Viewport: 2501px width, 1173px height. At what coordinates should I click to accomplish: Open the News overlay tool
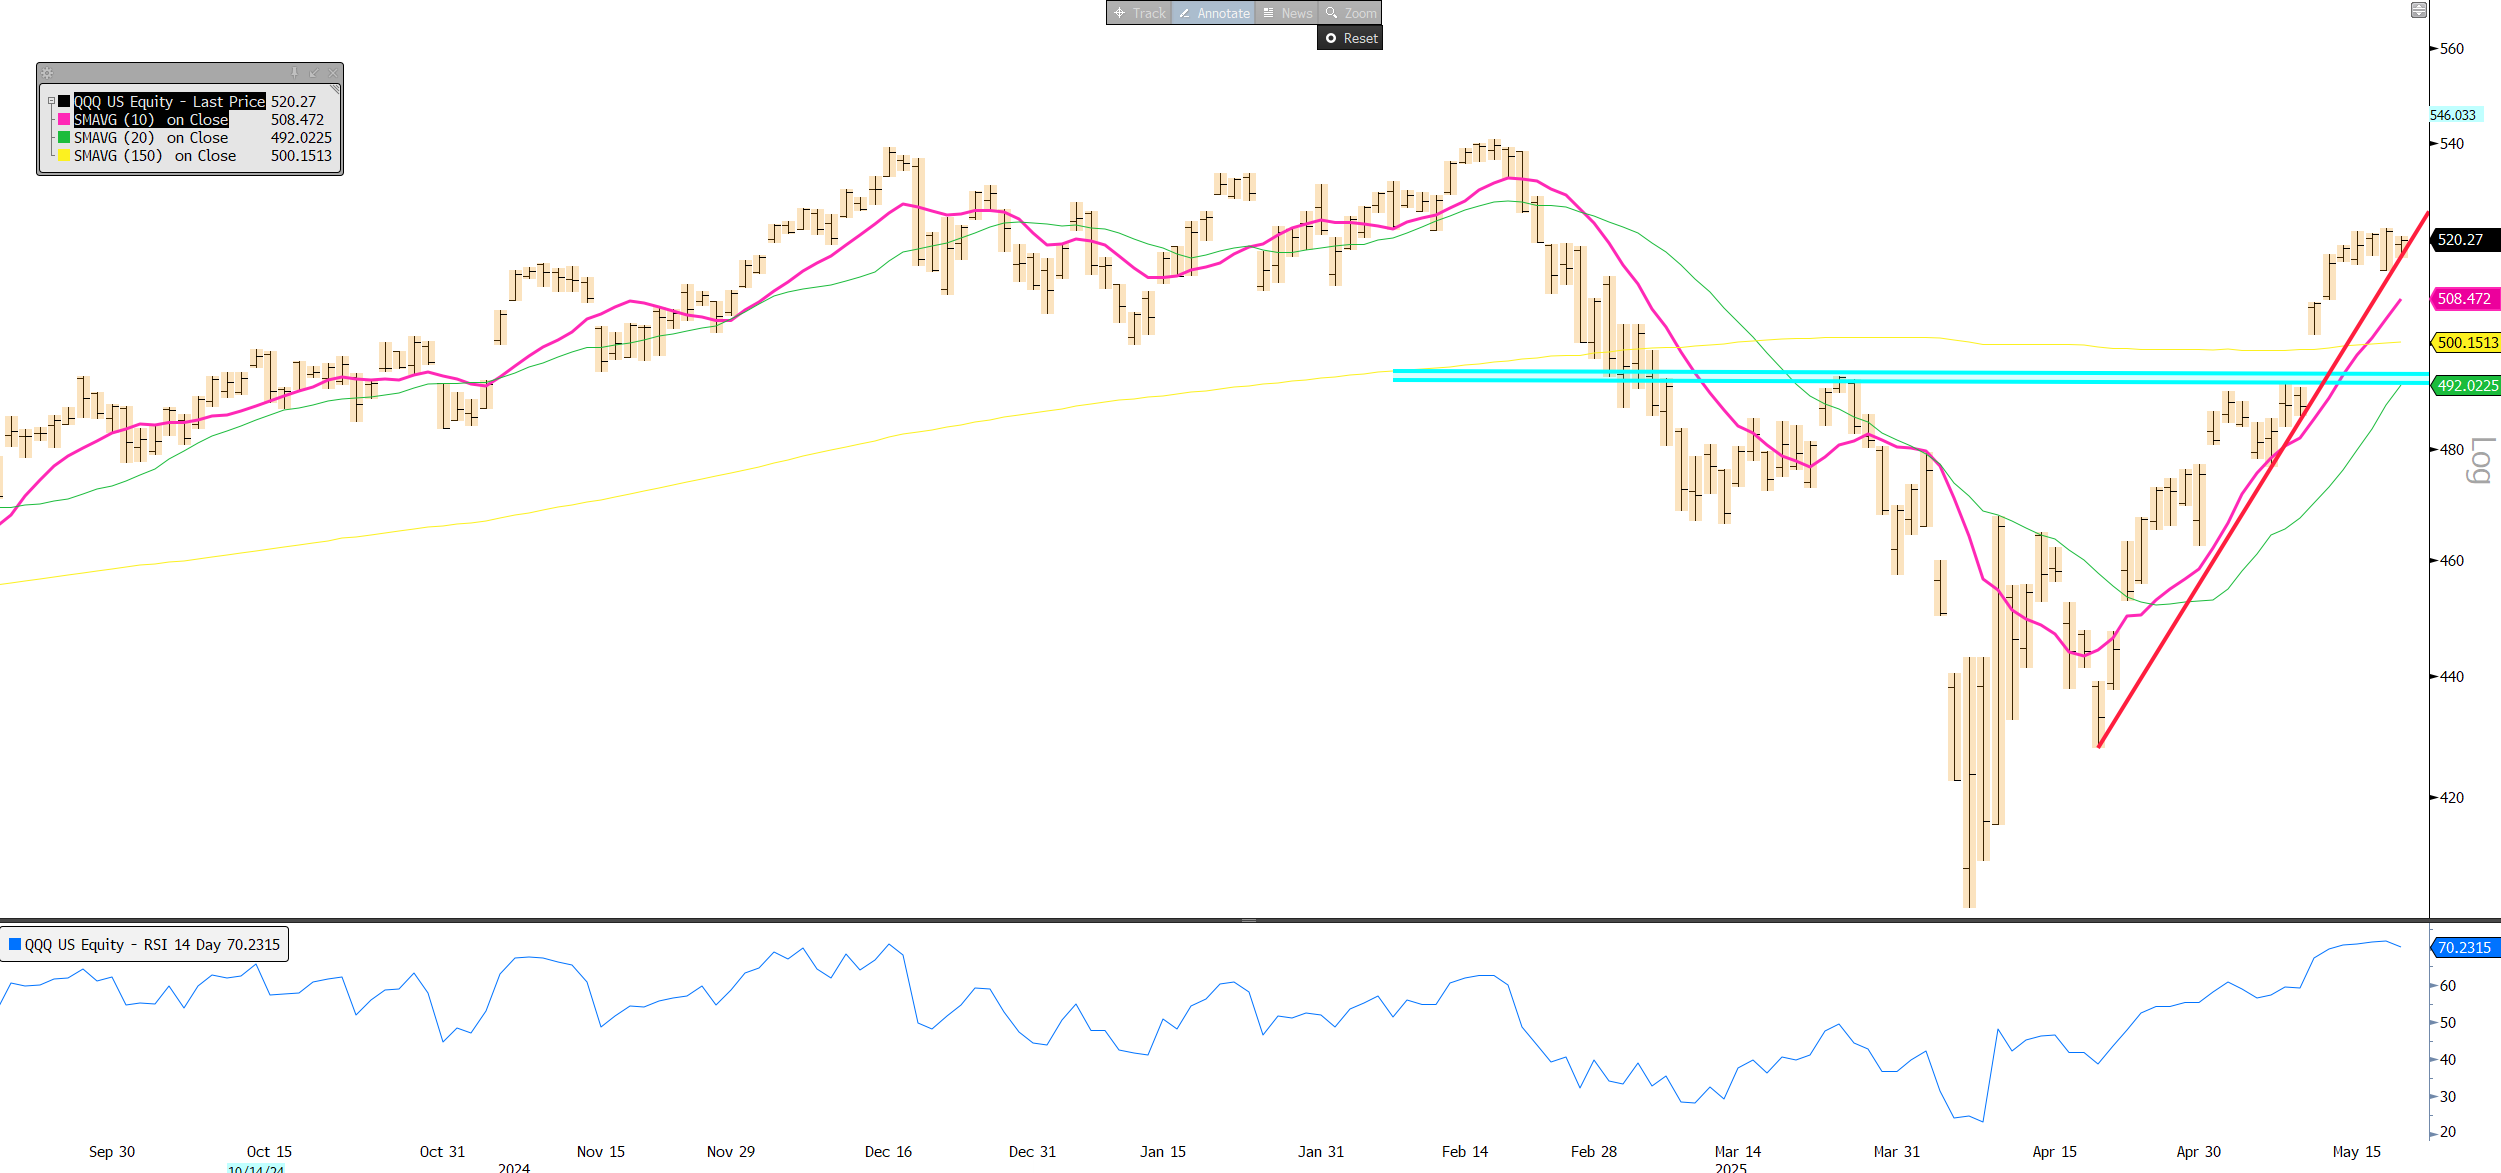coord(1286,13)
